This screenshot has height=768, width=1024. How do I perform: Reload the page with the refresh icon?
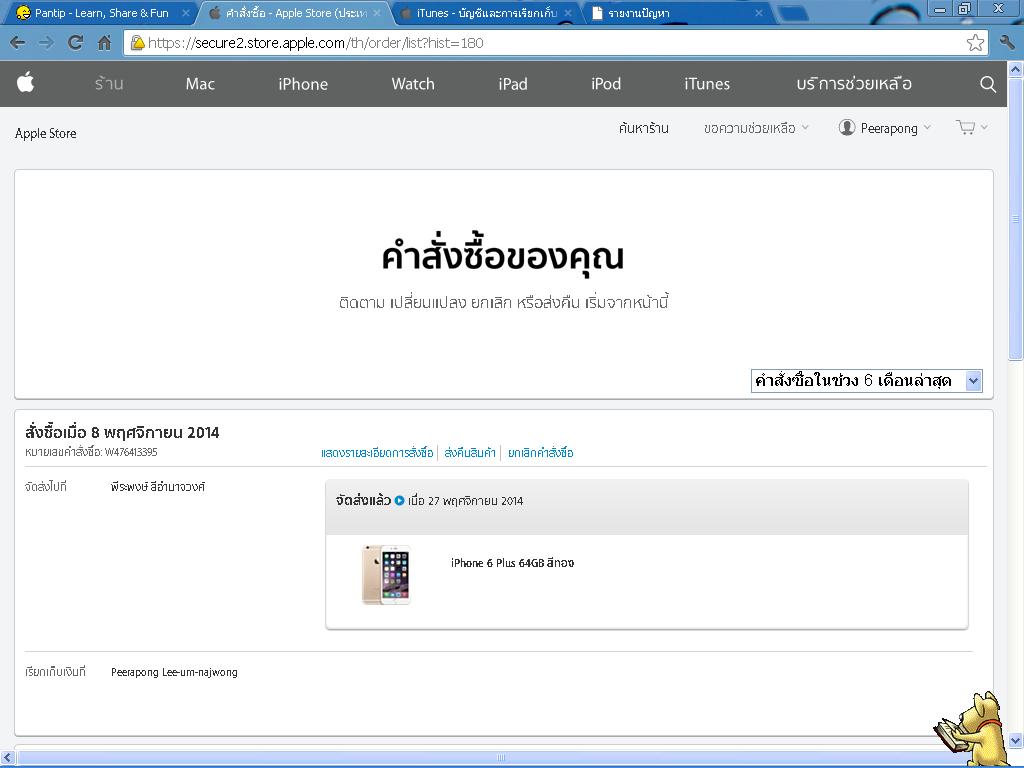(x=76, y=43)
